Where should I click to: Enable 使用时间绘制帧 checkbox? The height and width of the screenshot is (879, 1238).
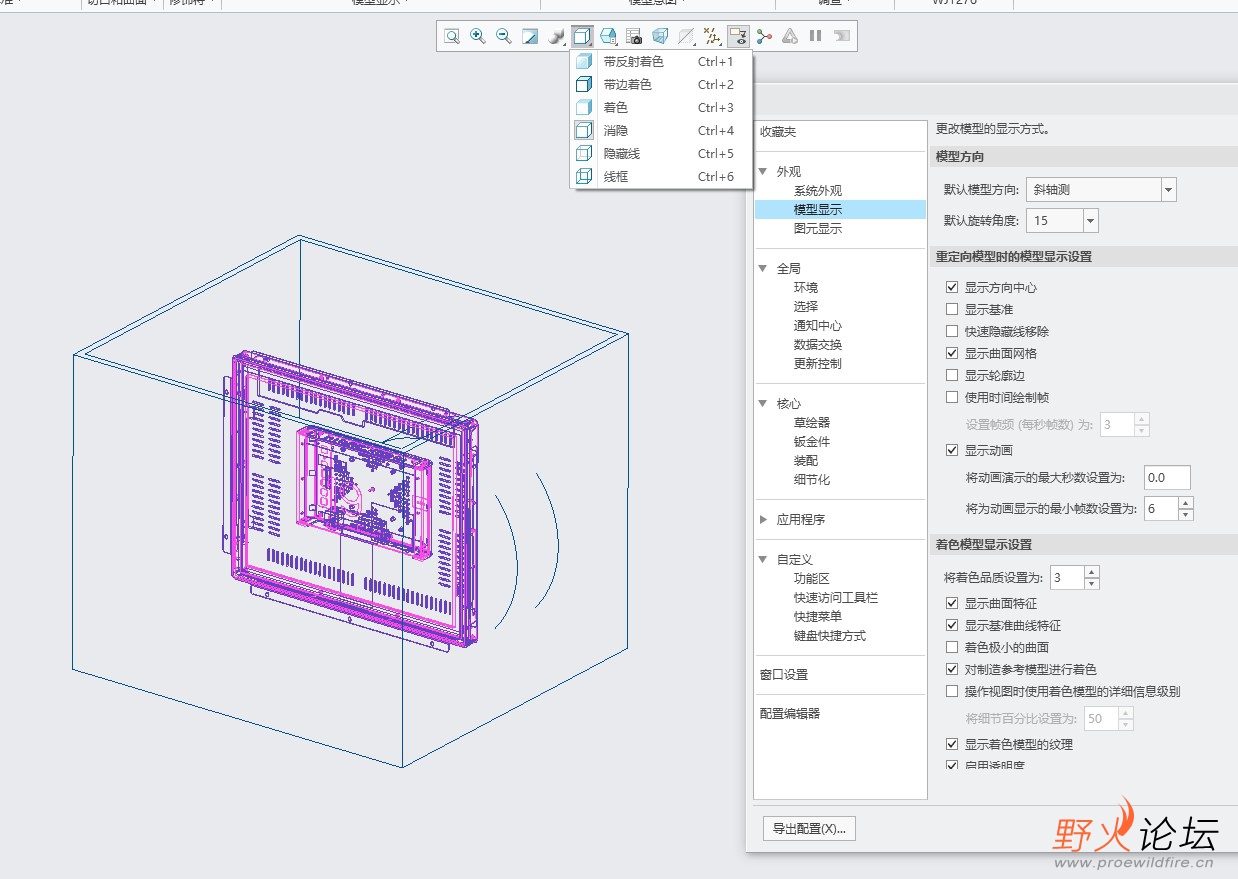pyautogui.click(x=952, y=398)
